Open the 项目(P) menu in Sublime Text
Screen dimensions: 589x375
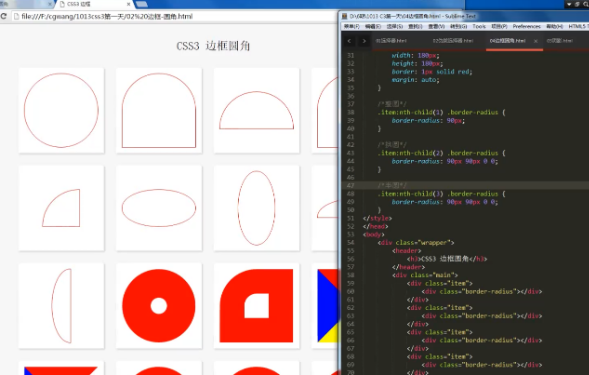(499, 26)
